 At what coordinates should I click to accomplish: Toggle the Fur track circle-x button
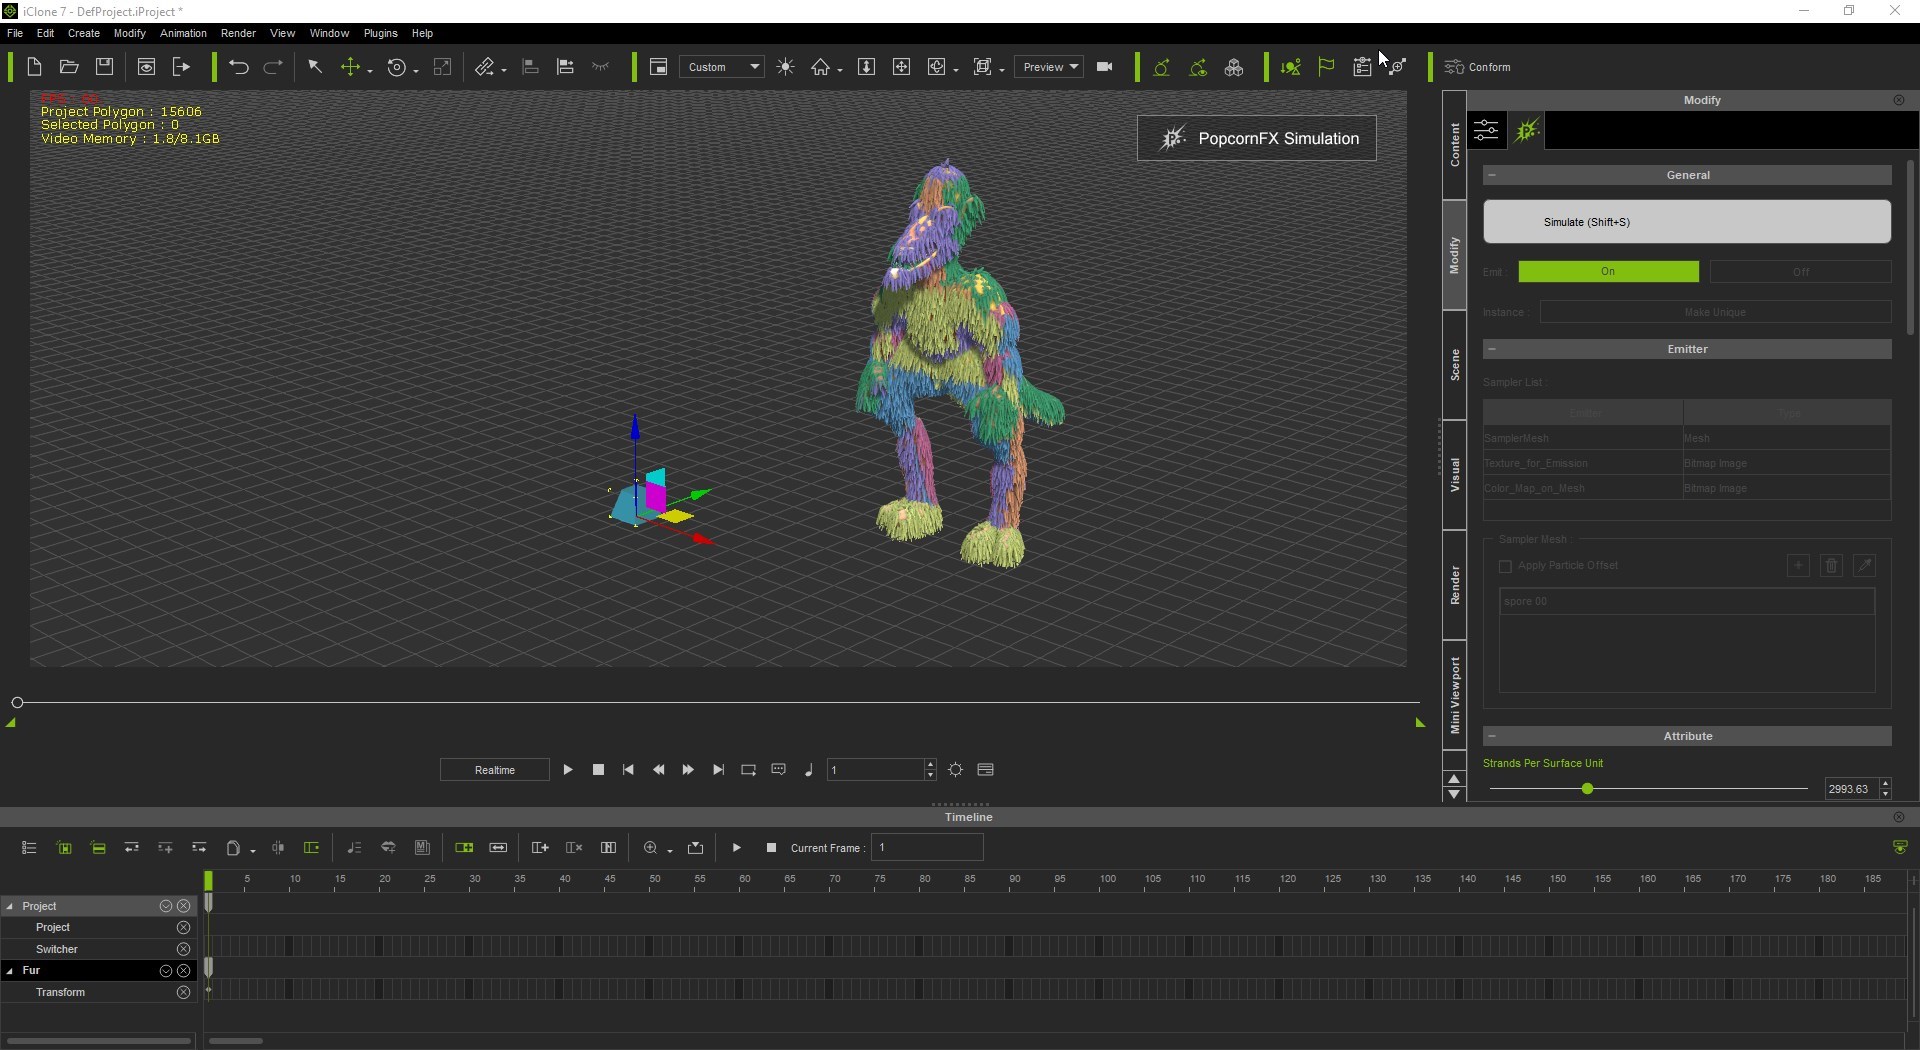(x=184, y=971)
